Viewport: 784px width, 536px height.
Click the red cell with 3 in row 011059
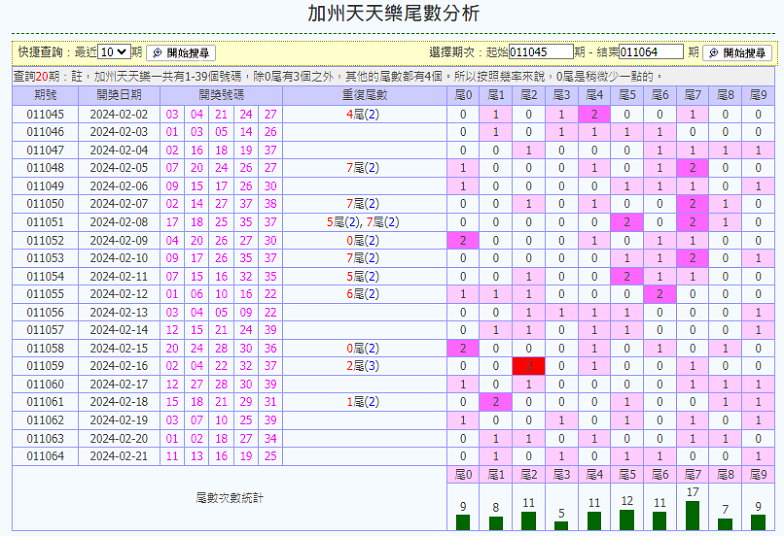click(x=528, y=366)
